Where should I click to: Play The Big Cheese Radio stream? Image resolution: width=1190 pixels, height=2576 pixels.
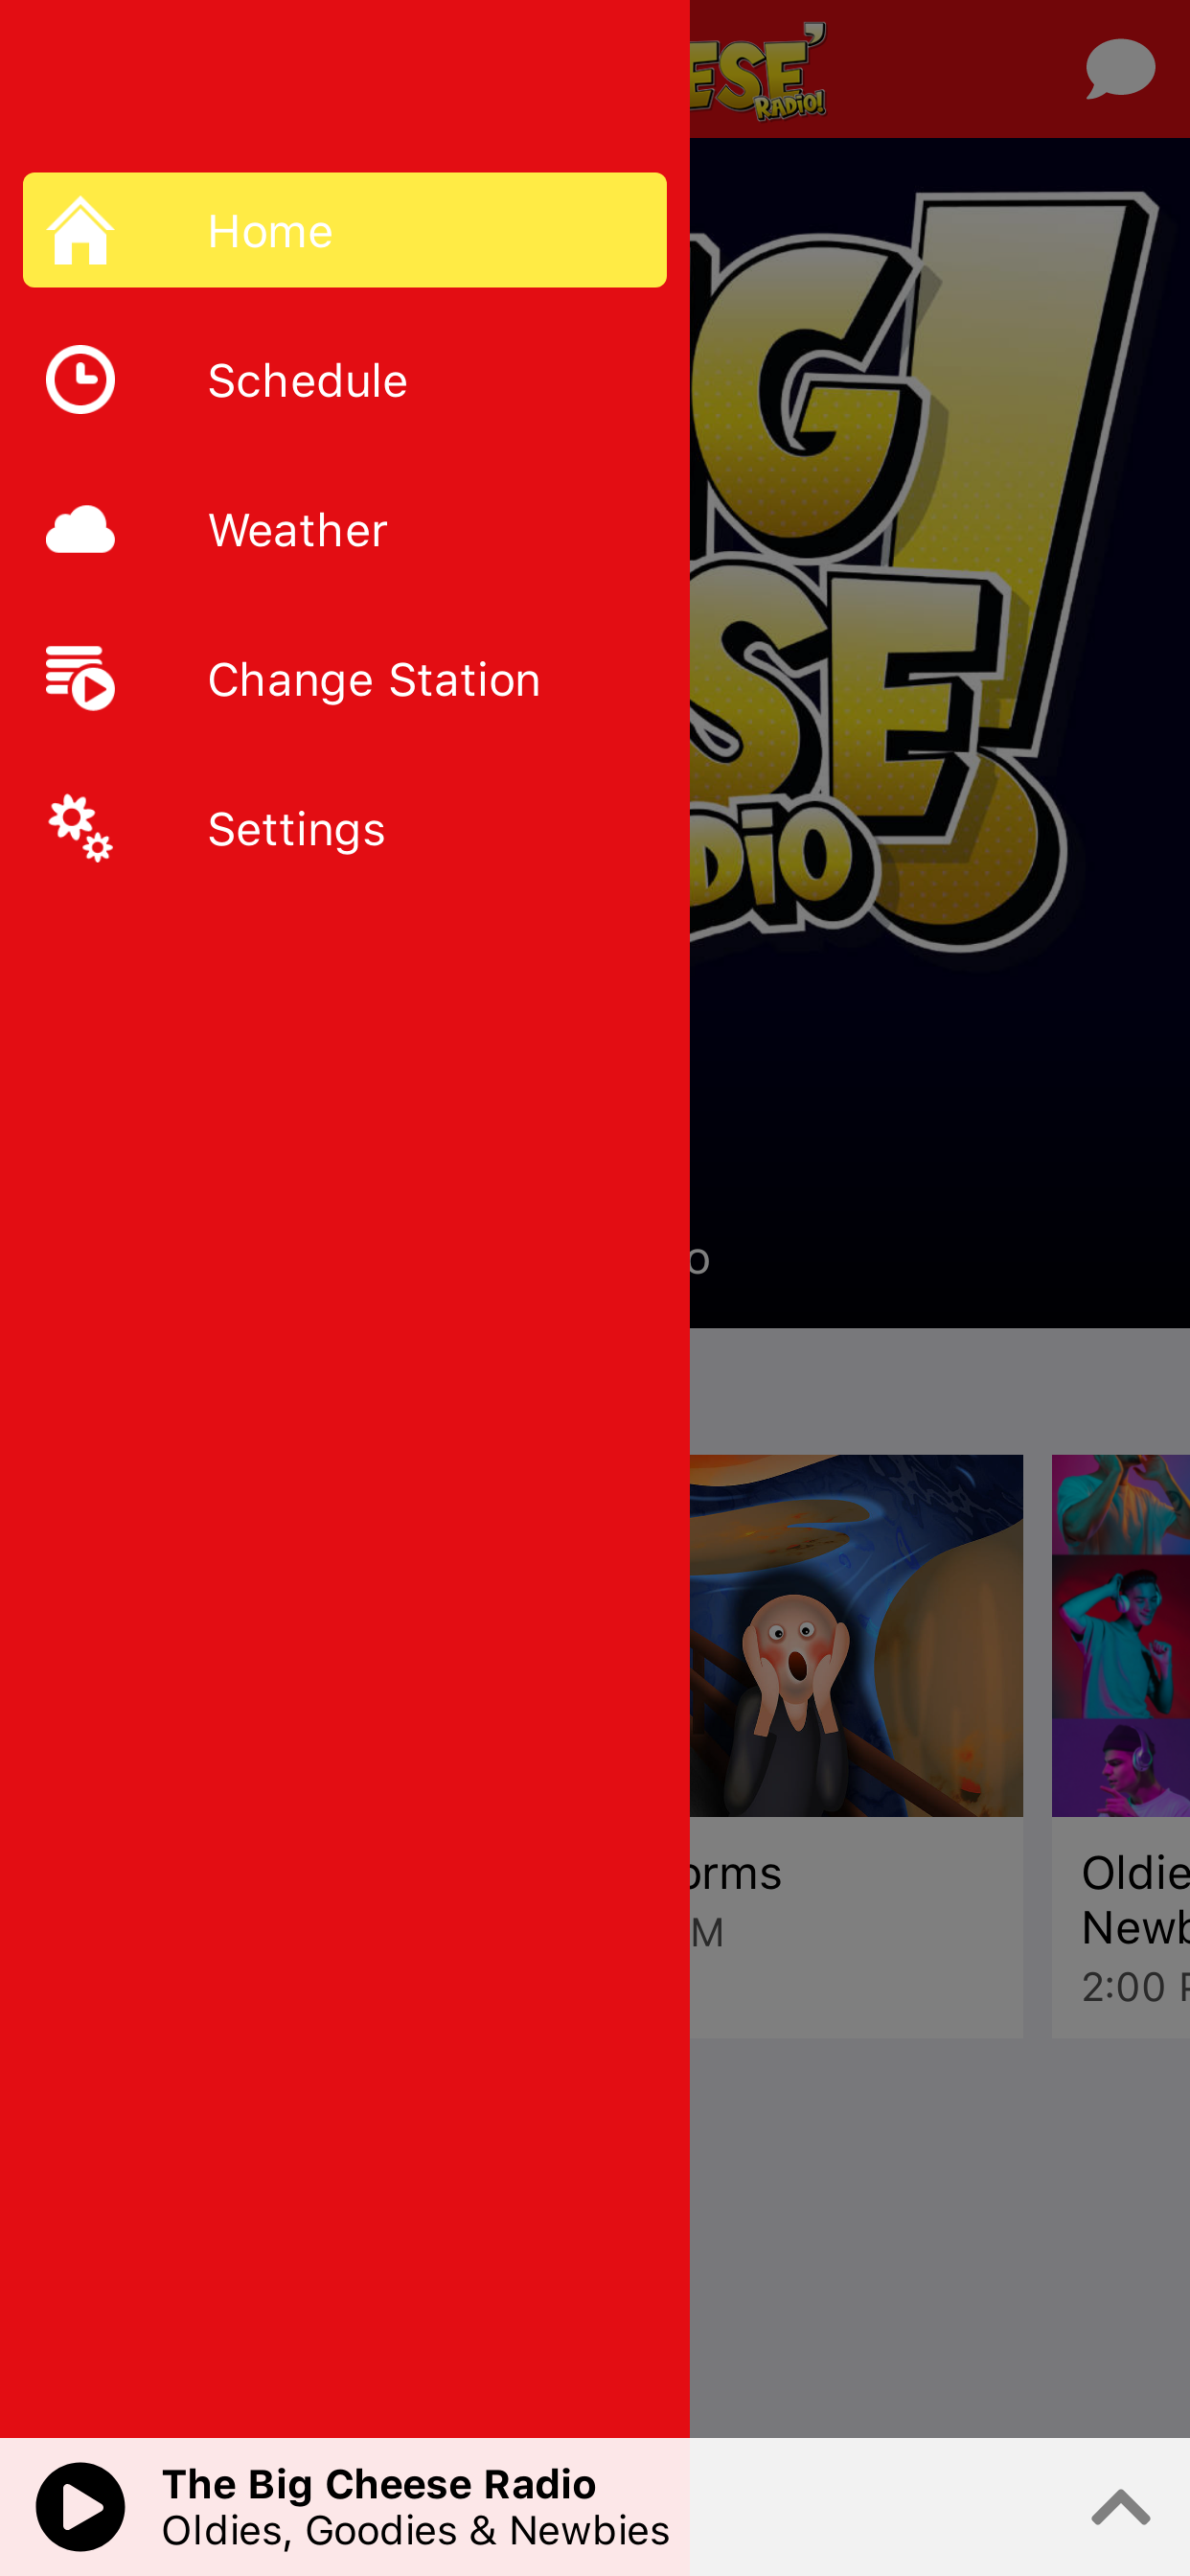80,2506
